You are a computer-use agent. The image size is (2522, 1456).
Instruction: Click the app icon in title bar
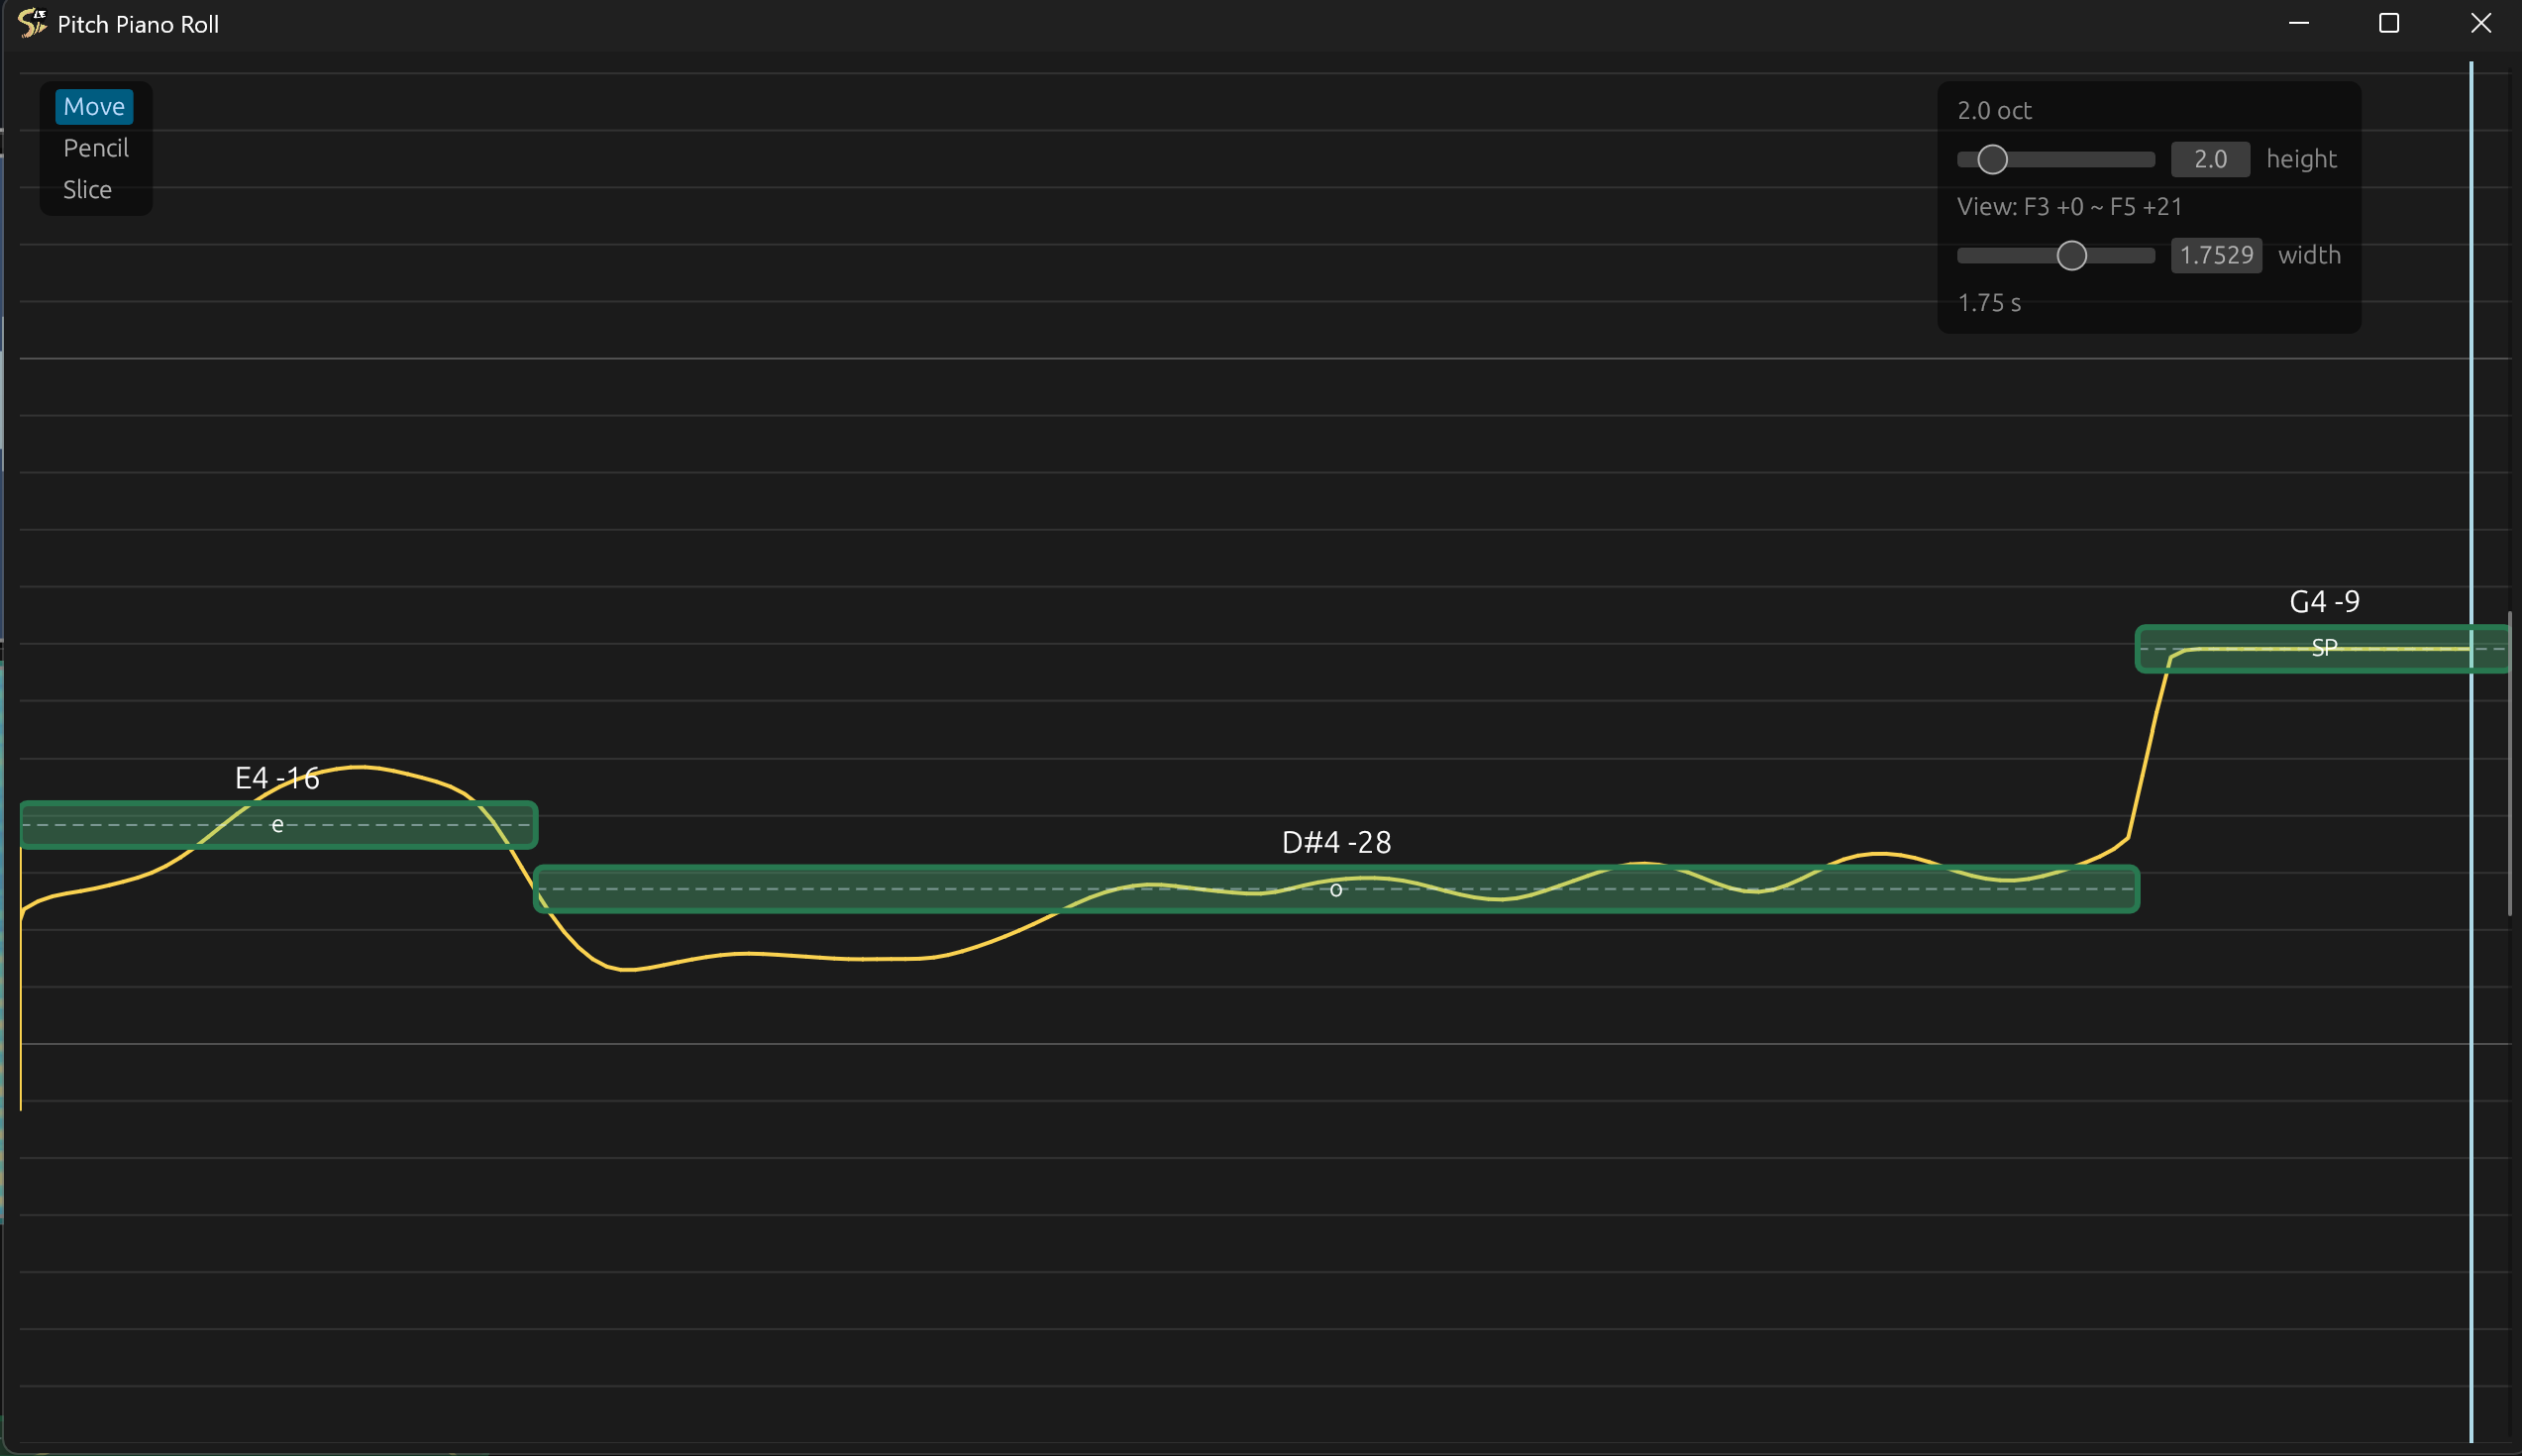pyautogui.click(x=32, y=23)
